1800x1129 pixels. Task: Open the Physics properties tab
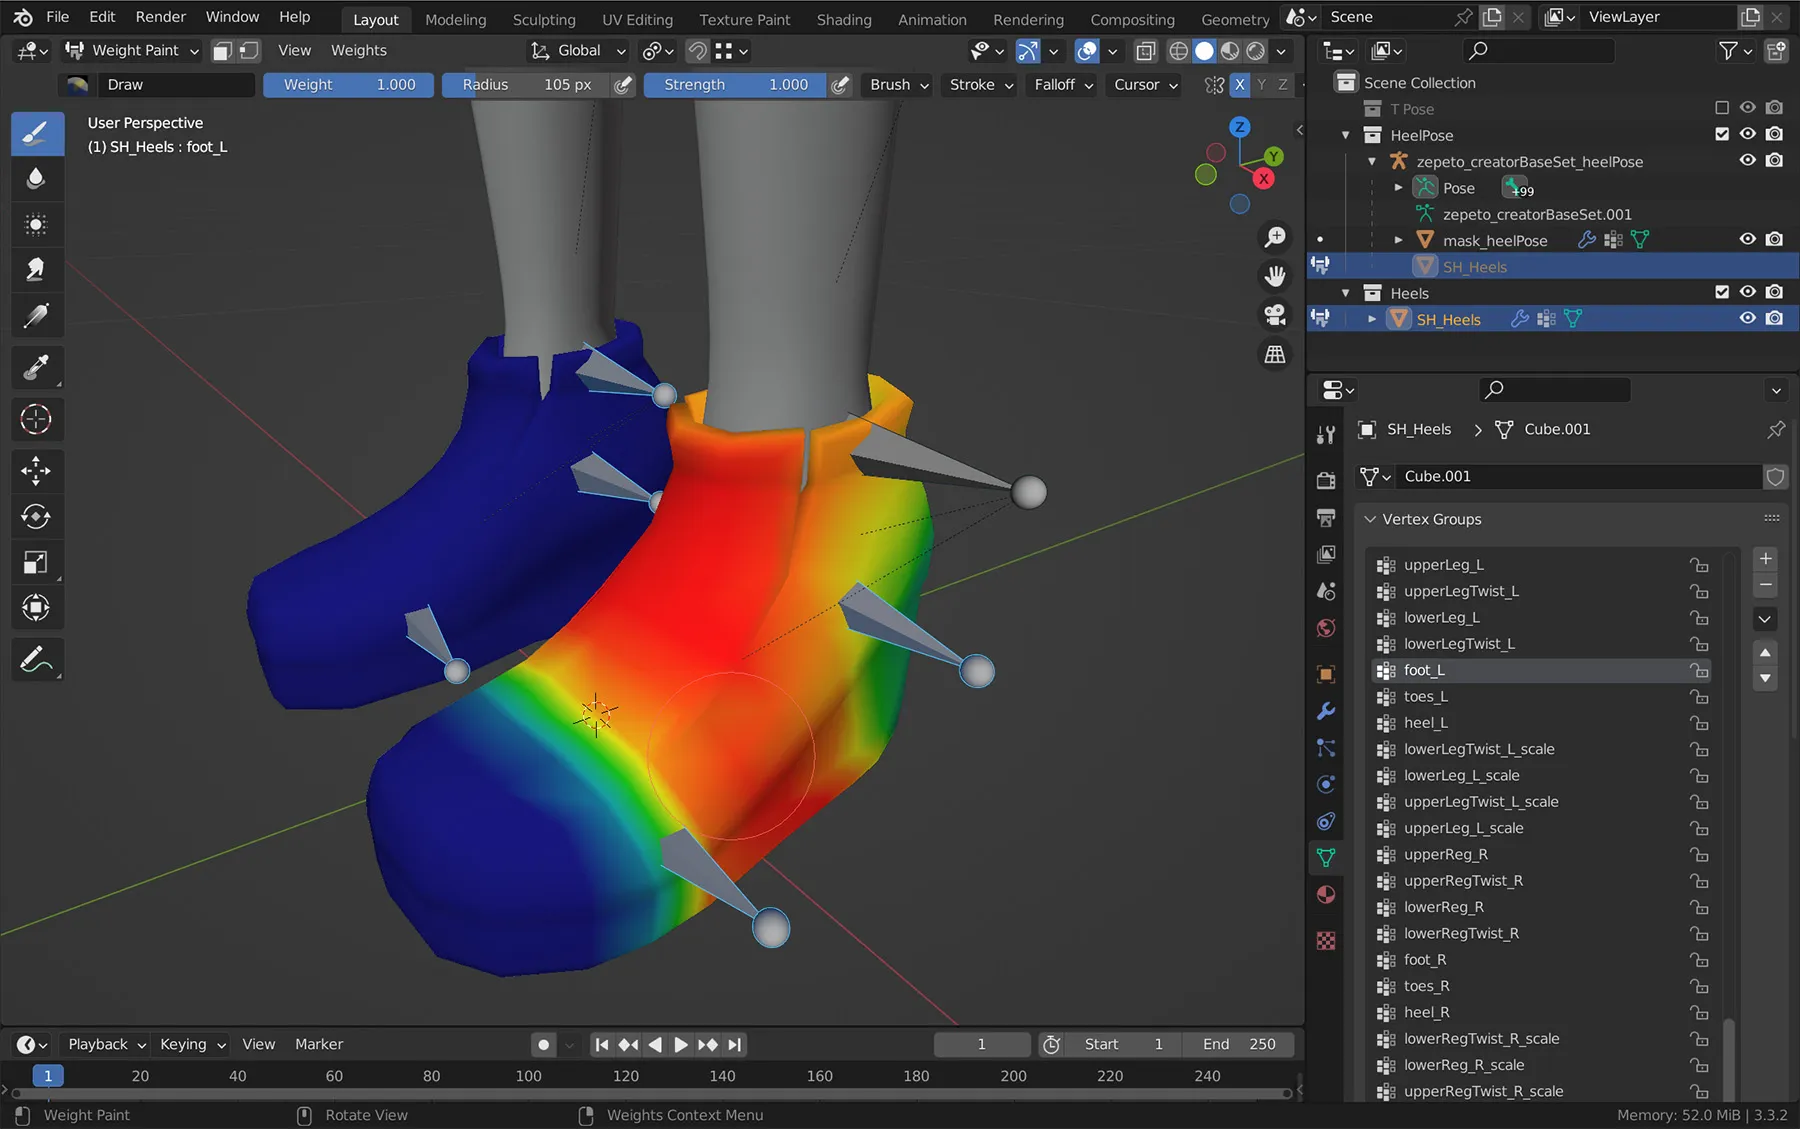[1326, 785]
